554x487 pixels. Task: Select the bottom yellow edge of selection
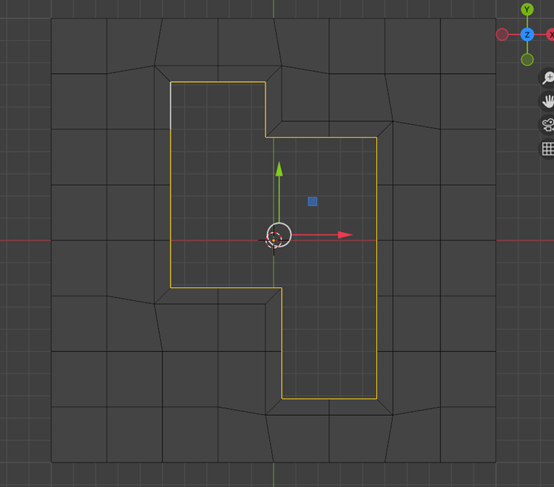(x=329, y=399)
